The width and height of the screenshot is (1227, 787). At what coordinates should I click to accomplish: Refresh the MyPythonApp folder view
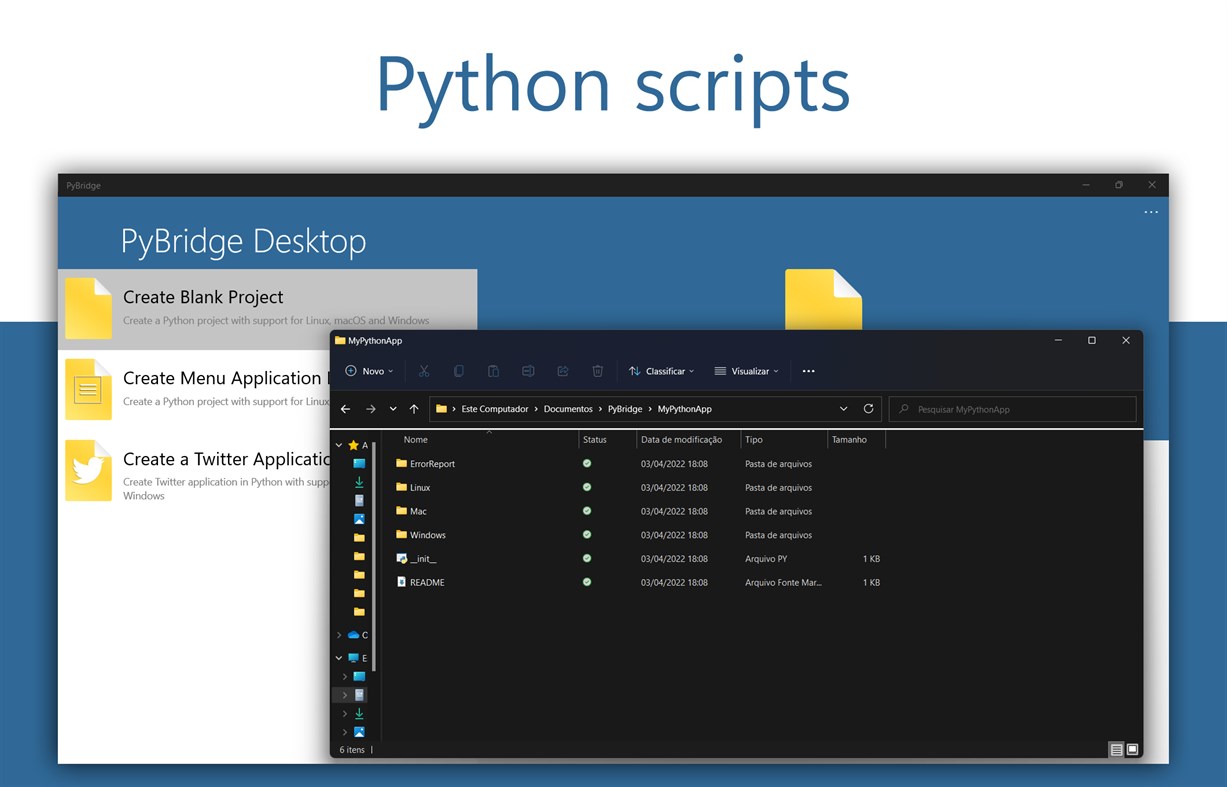point(869,408)
